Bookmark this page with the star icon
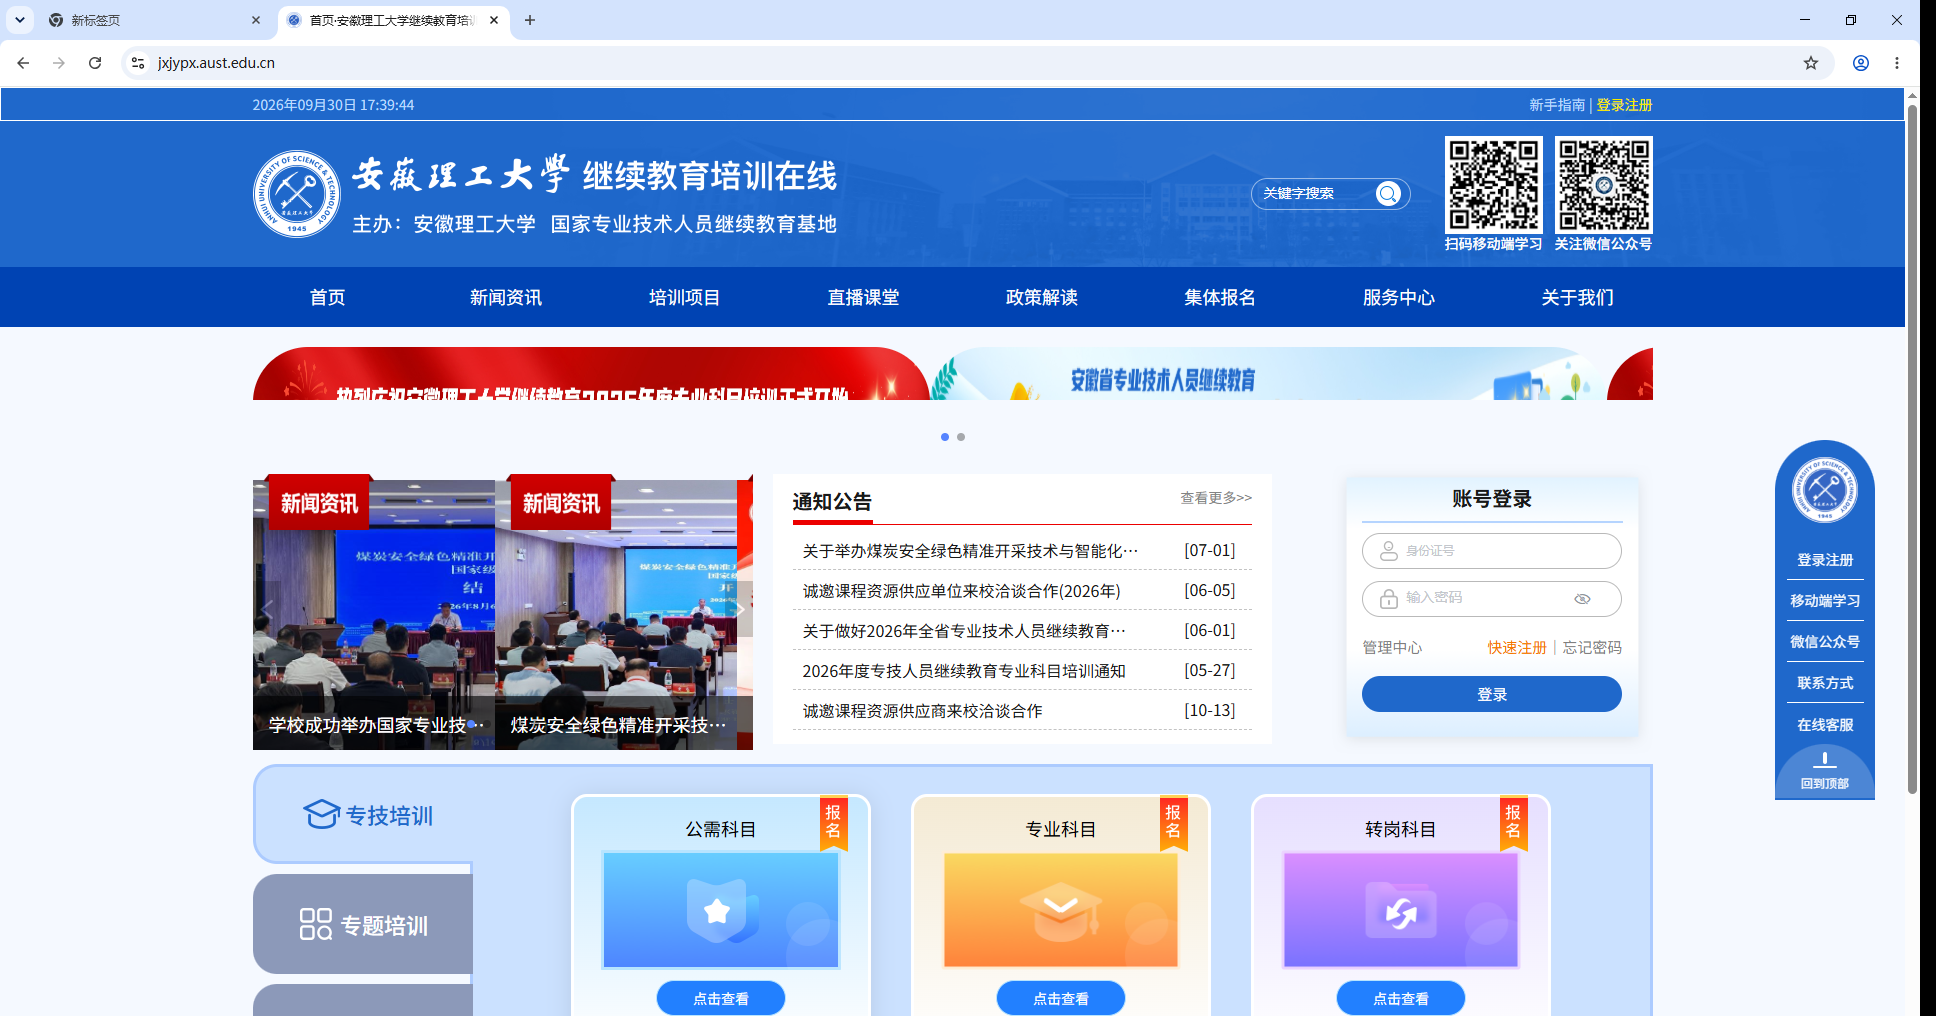1936x1016 pixels. tap(1811, 63)
